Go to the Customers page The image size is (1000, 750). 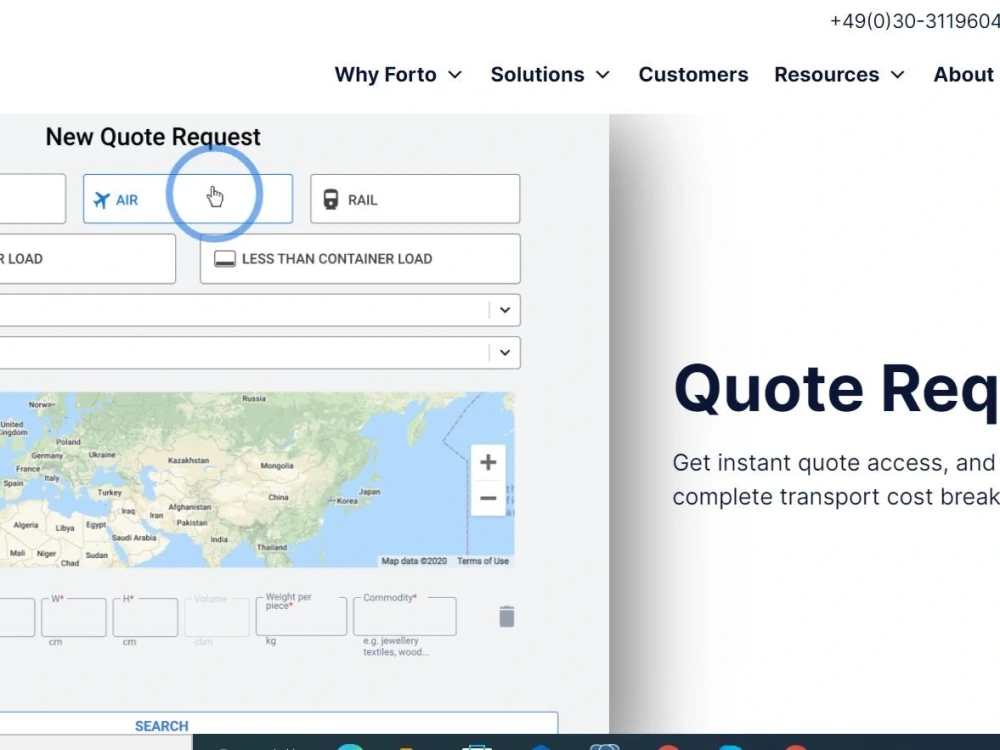point(693,75)
